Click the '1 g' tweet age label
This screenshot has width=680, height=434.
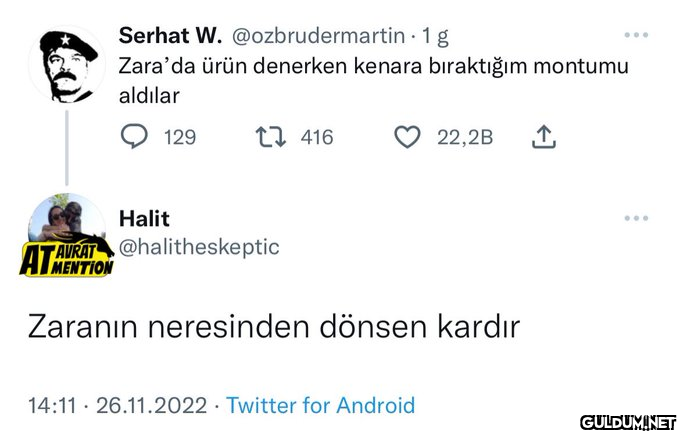[435, 36]
